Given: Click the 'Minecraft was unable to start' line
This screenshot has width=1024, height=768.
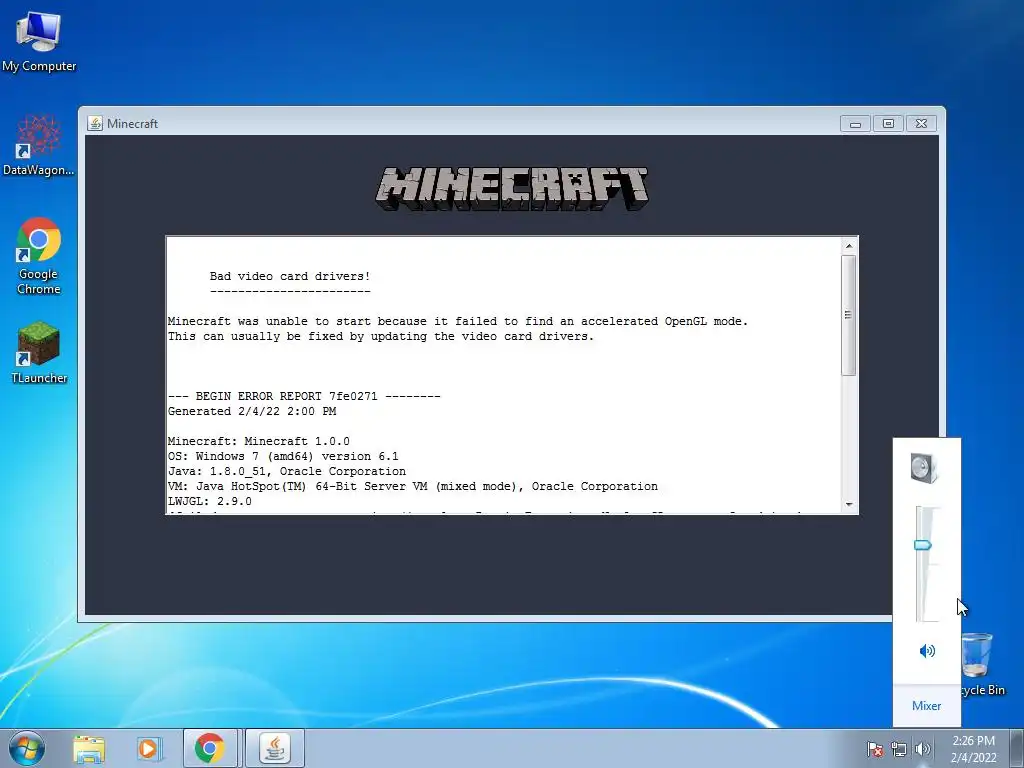Looking at the screenshot, I should [x=458, y=321].
